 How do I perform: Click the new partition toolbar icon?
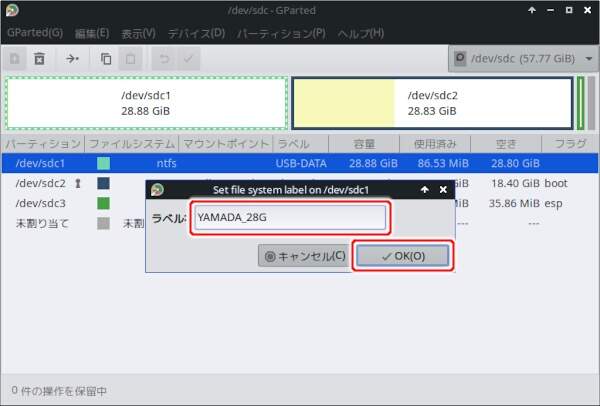point(15,59)
